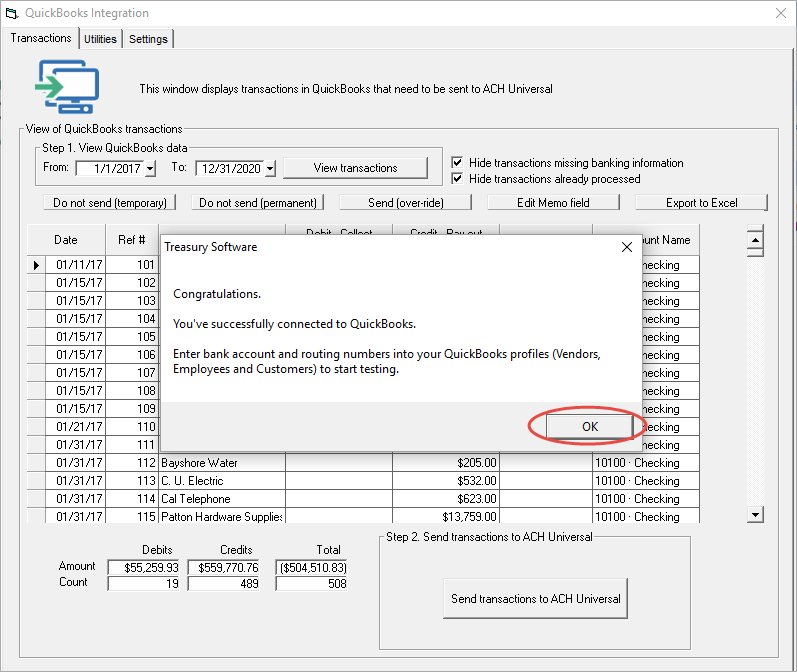The width and height of the screenshot is (797, 672).
Task: Switch to the Utilities tab
Action: tap(100, 39)
